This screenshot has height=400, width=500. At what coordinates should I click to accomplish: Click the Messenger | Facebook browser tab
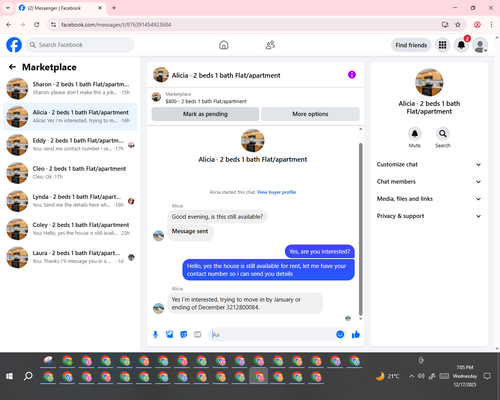(x=60, y=8)
